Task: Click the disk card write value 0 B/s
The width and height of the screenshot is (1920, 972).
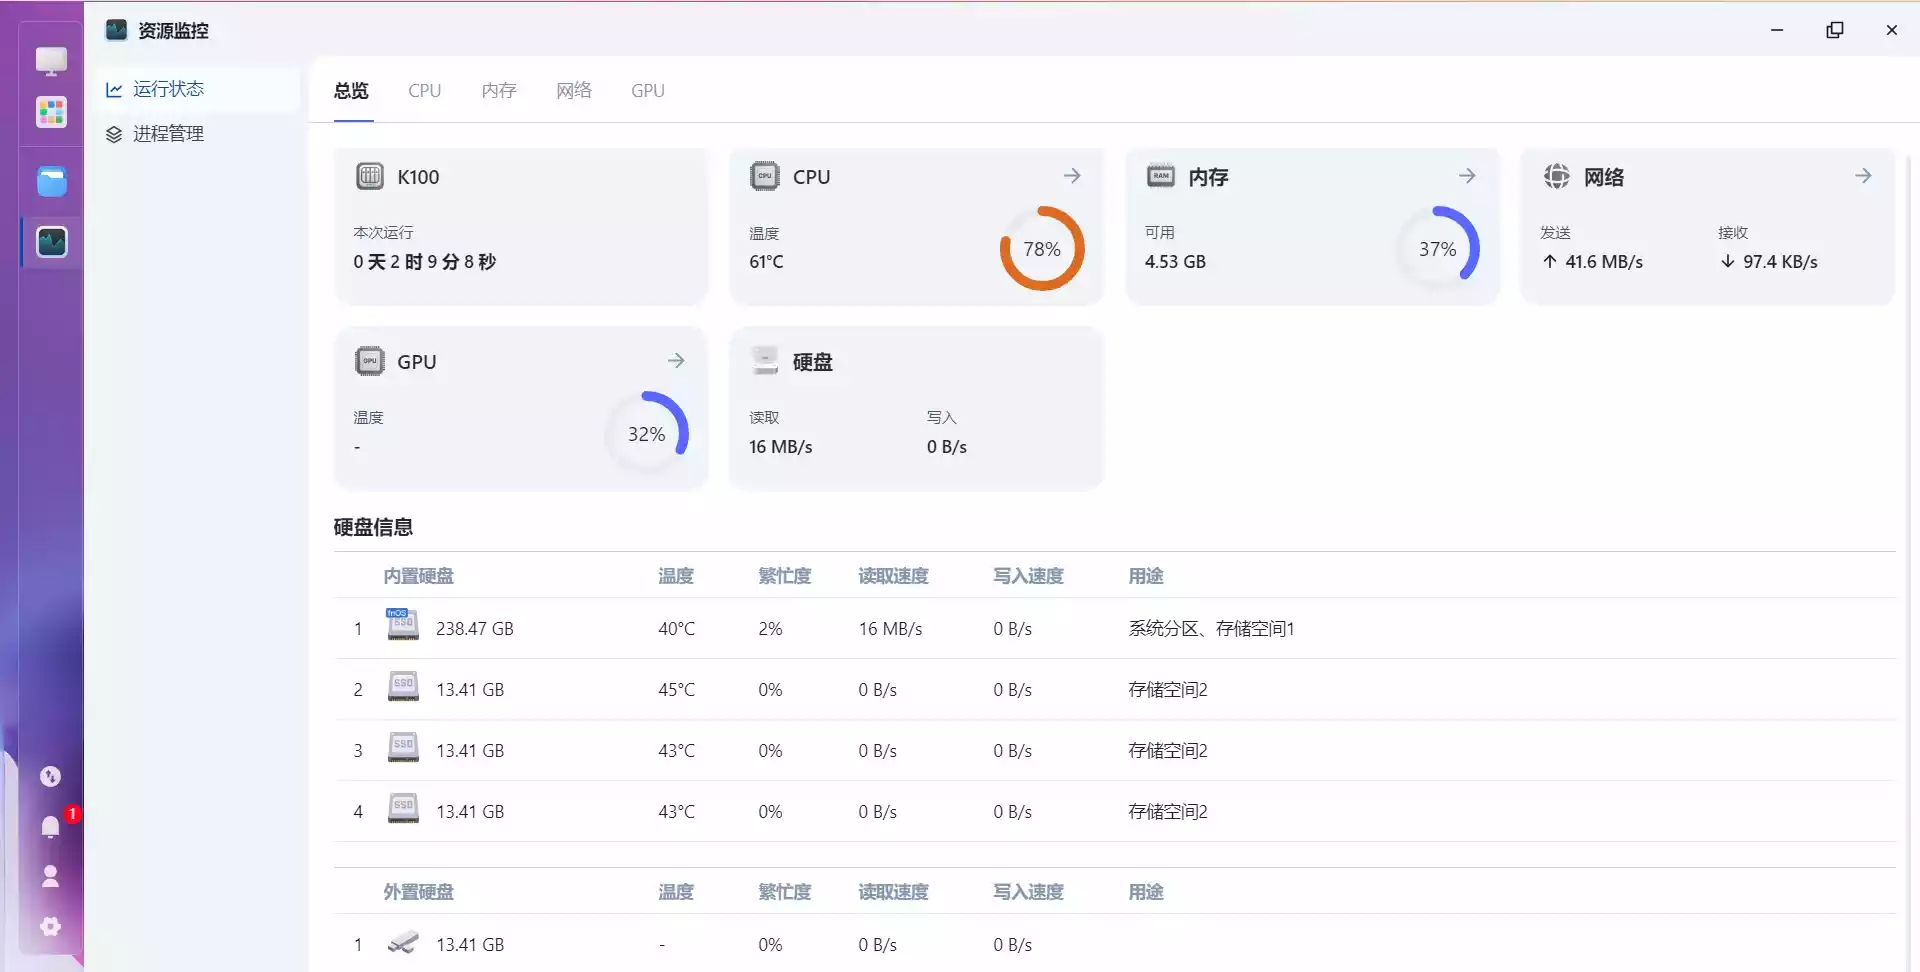Action: point(946,447)
